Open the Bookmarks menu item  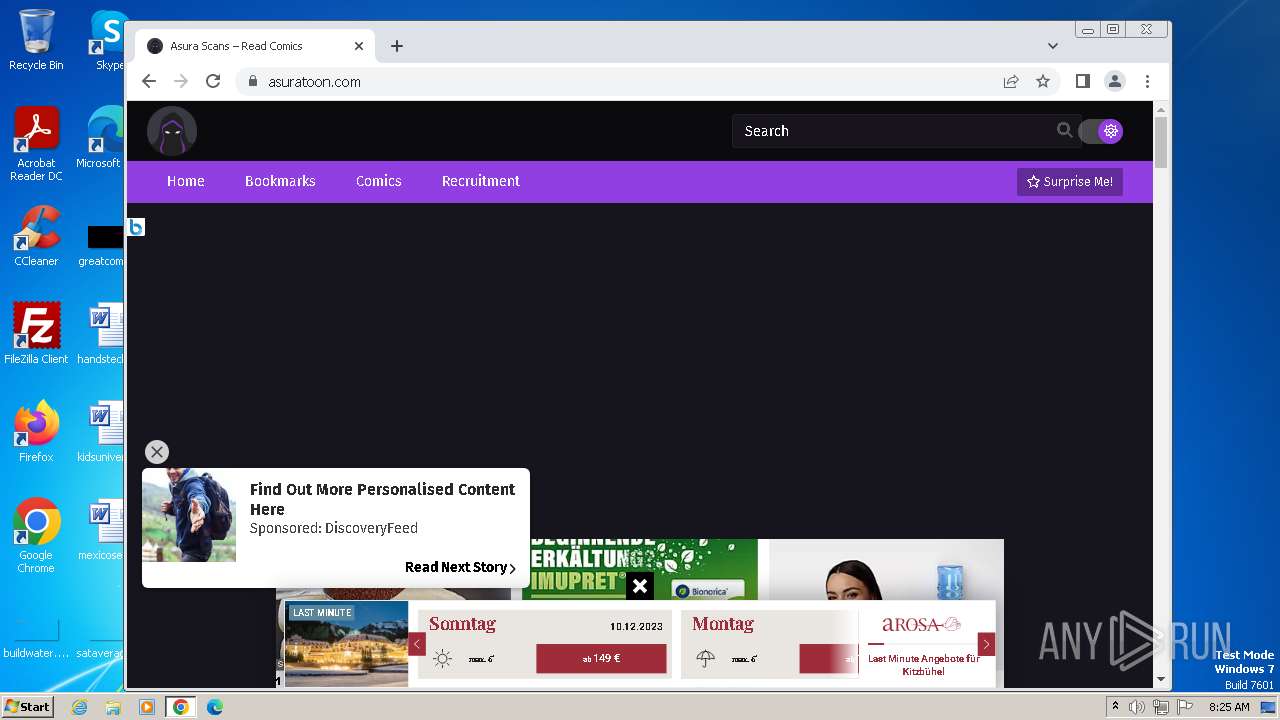pyautogui.click(x=280, y=181)
